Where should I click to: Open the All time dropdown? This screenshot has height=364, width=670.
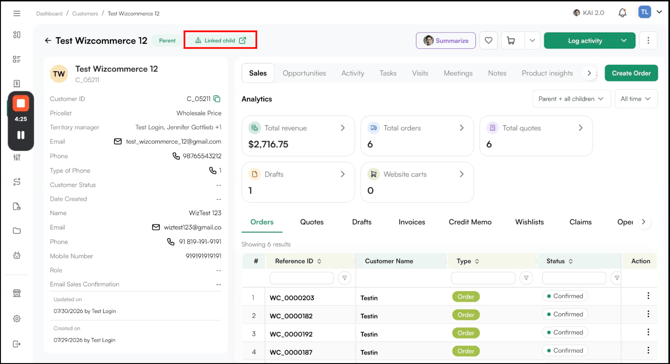tap(636, 99)
